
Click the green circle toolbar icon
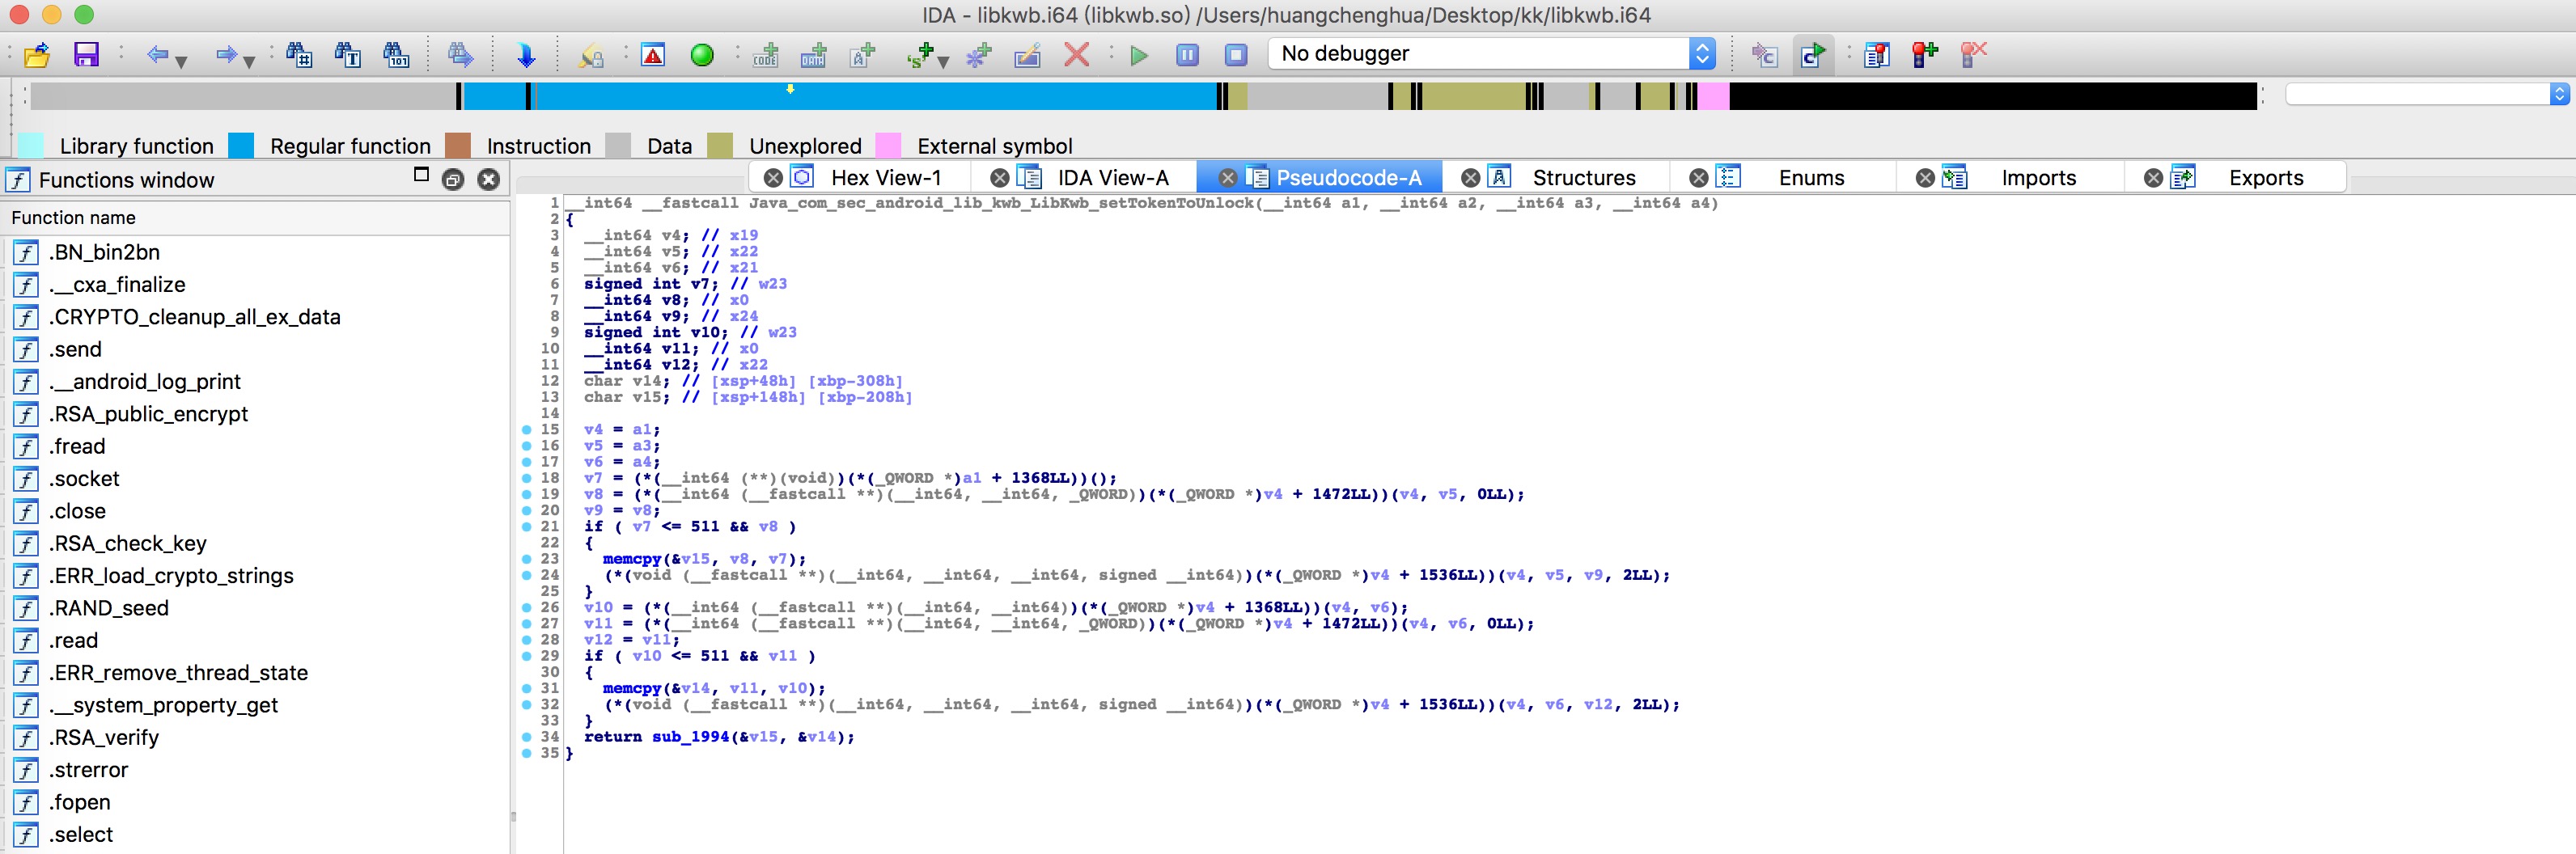point(703,54)
